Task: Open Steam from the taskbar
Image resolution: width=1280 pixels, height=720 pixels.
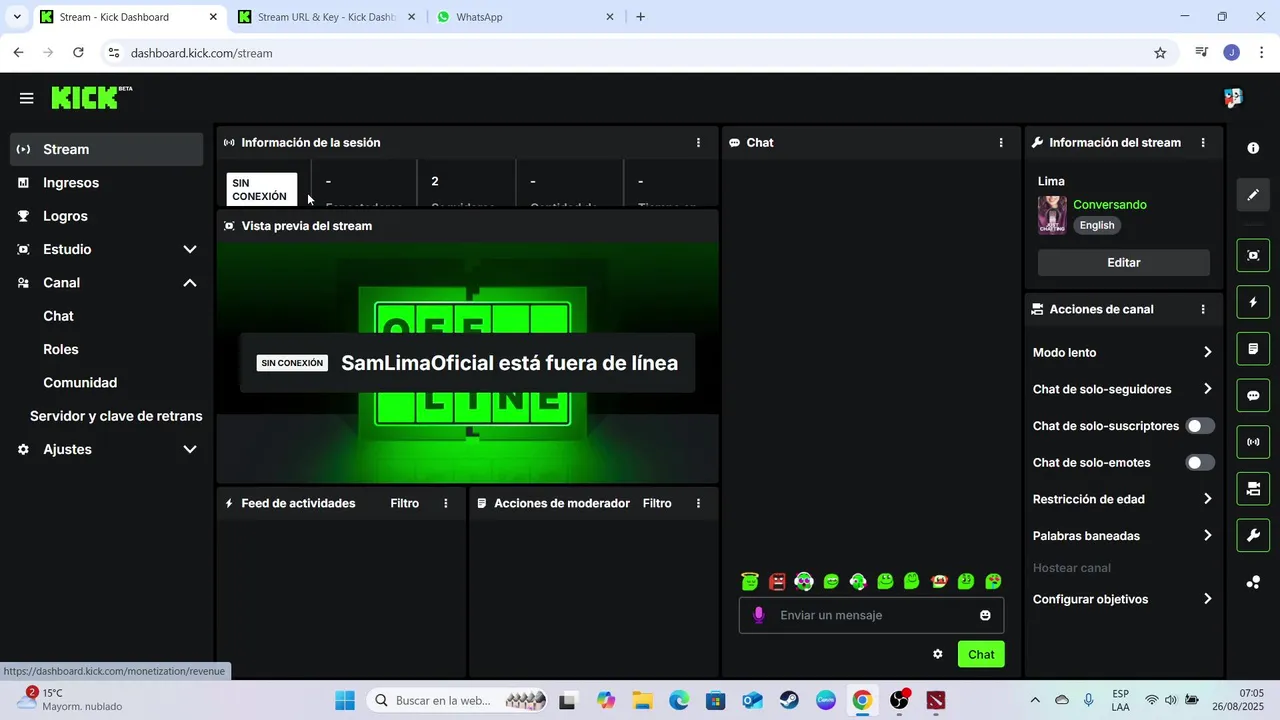Action: [x=789, y=701]
